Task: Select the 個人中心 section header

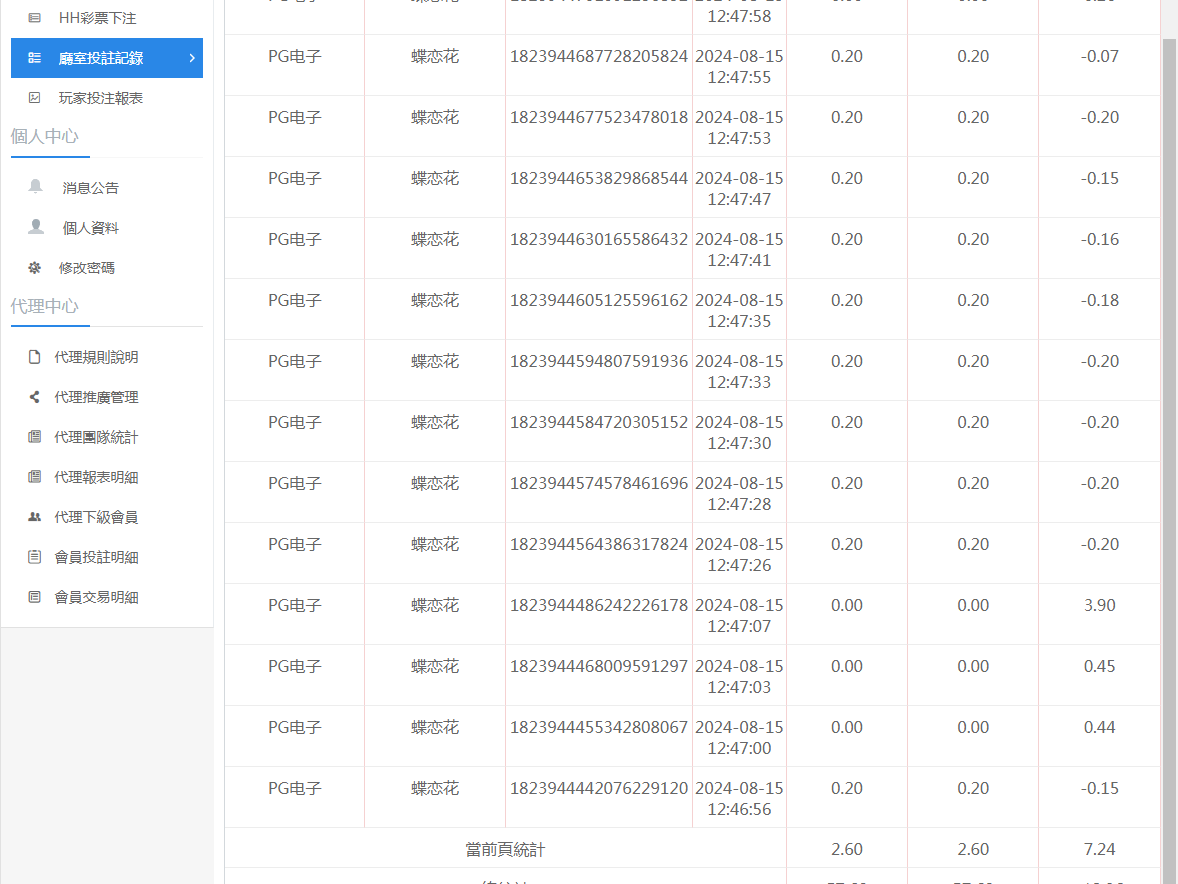Action: click(x=45, y=136)
